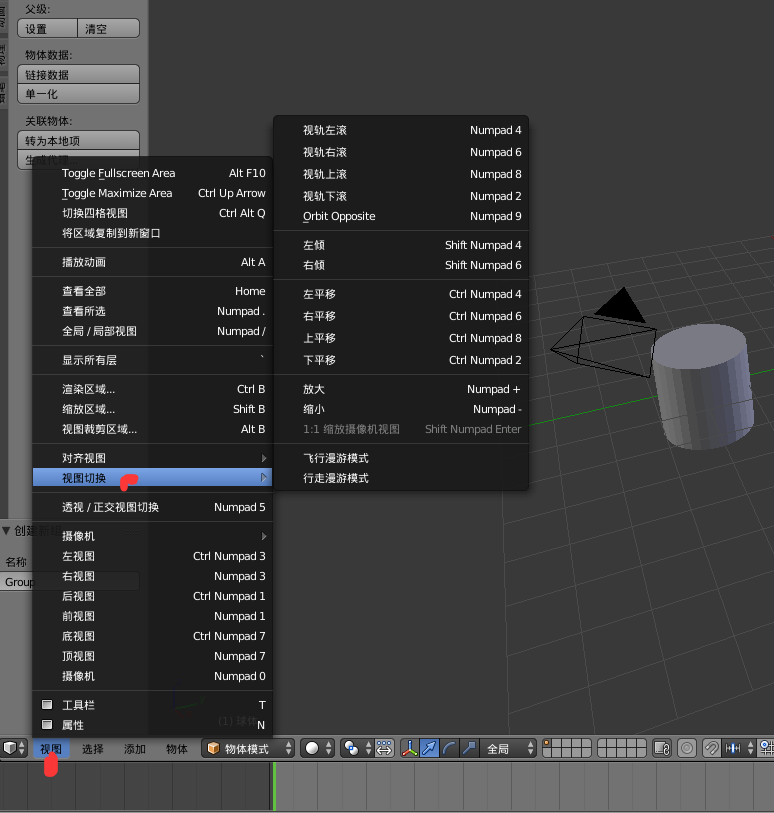The height and width of the screenshot is (813, 774).
Task: Select 播放动画 menu entry
Action: (152, 262)
